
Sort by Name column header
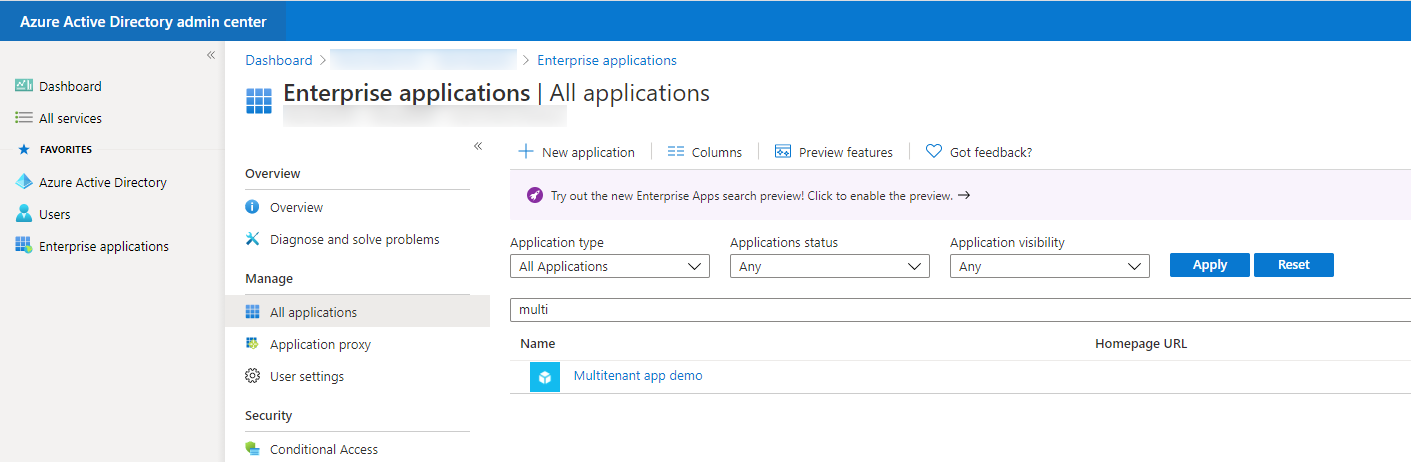click(x=538, y=344)
